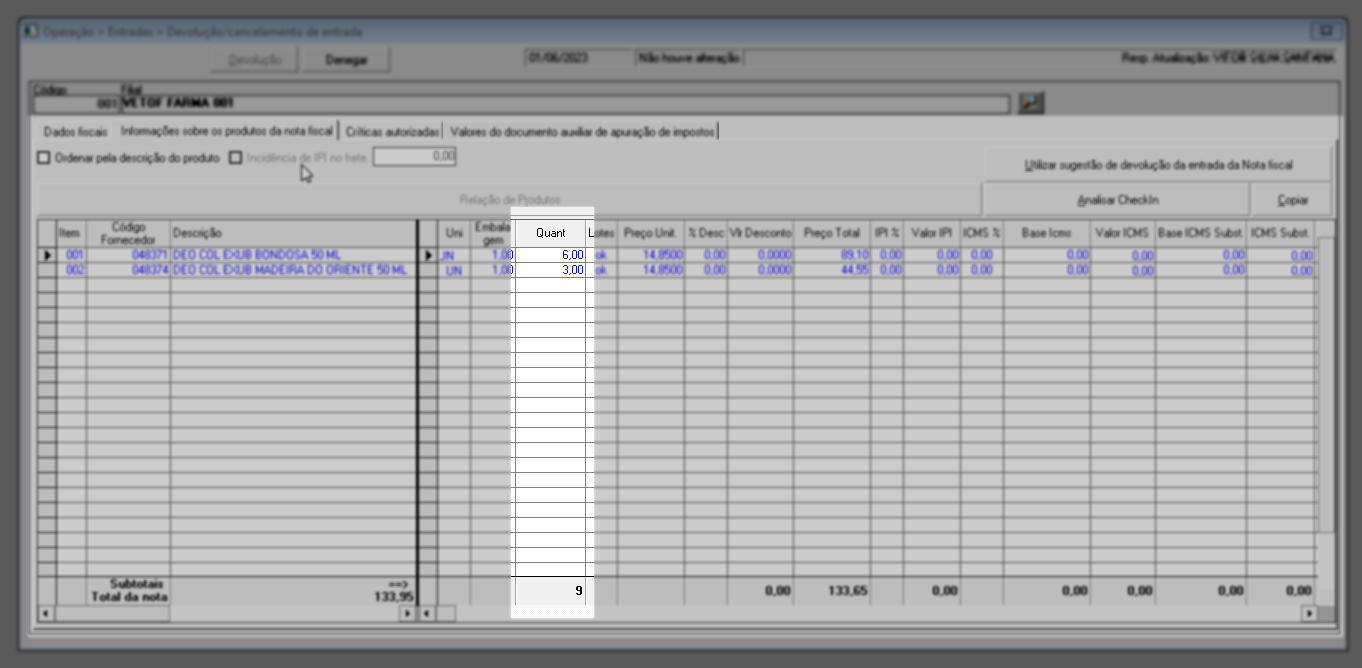Image resolution: width=1362 pixels, height=668 pixels.
Task: Open Valores do documento auxiliar de apuração tab
Action: click(582, 131)
